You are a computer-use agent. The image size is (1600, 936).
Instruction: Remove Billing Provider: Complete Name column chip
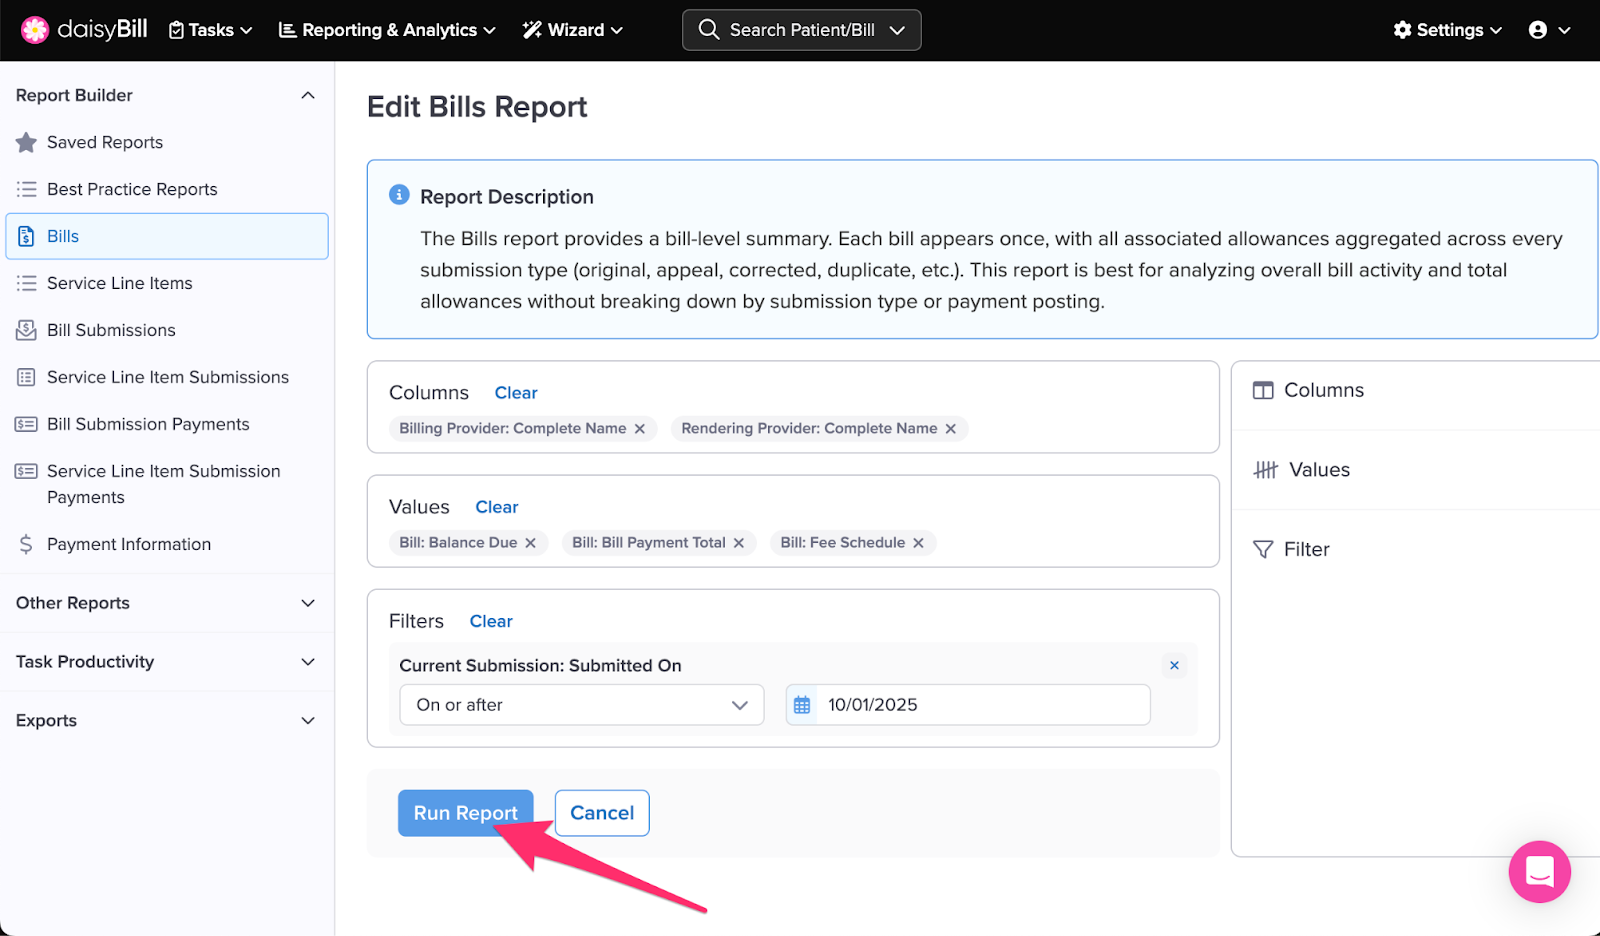pyautogui.click(x=640, y=429)
